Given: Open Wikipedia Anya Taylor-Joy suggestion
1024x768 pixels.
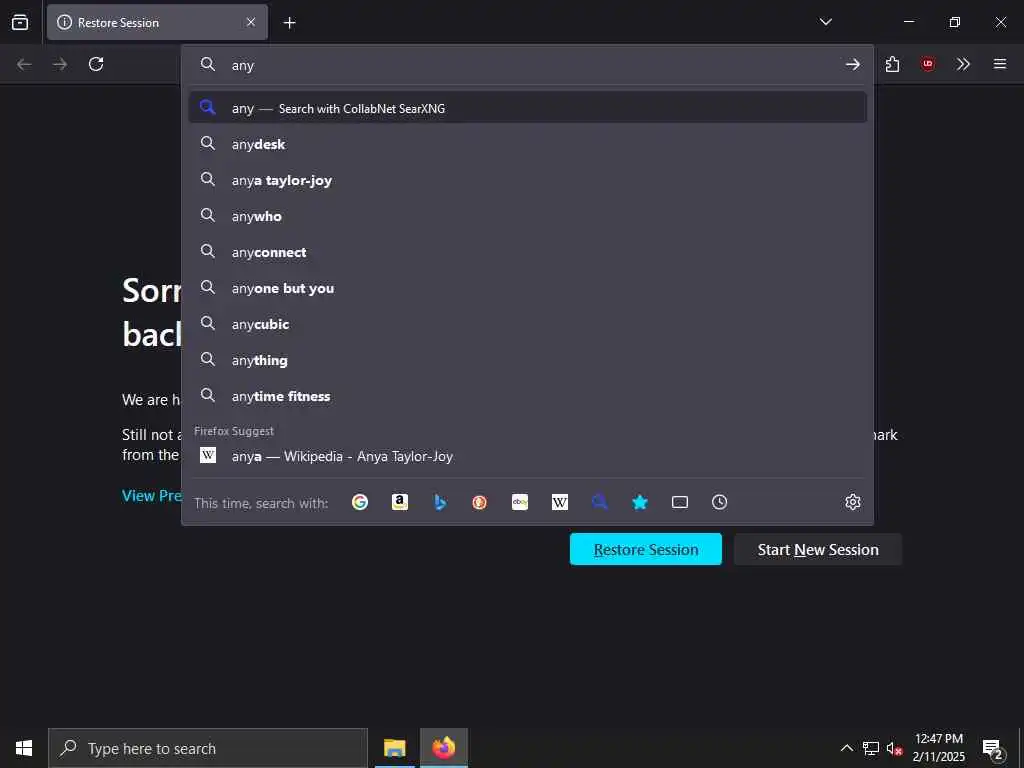Looking at the screenshot, I should coord(528,456).
